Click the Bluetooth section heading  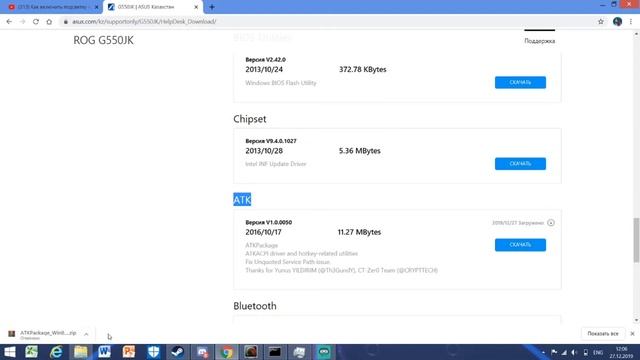point(255,306)
